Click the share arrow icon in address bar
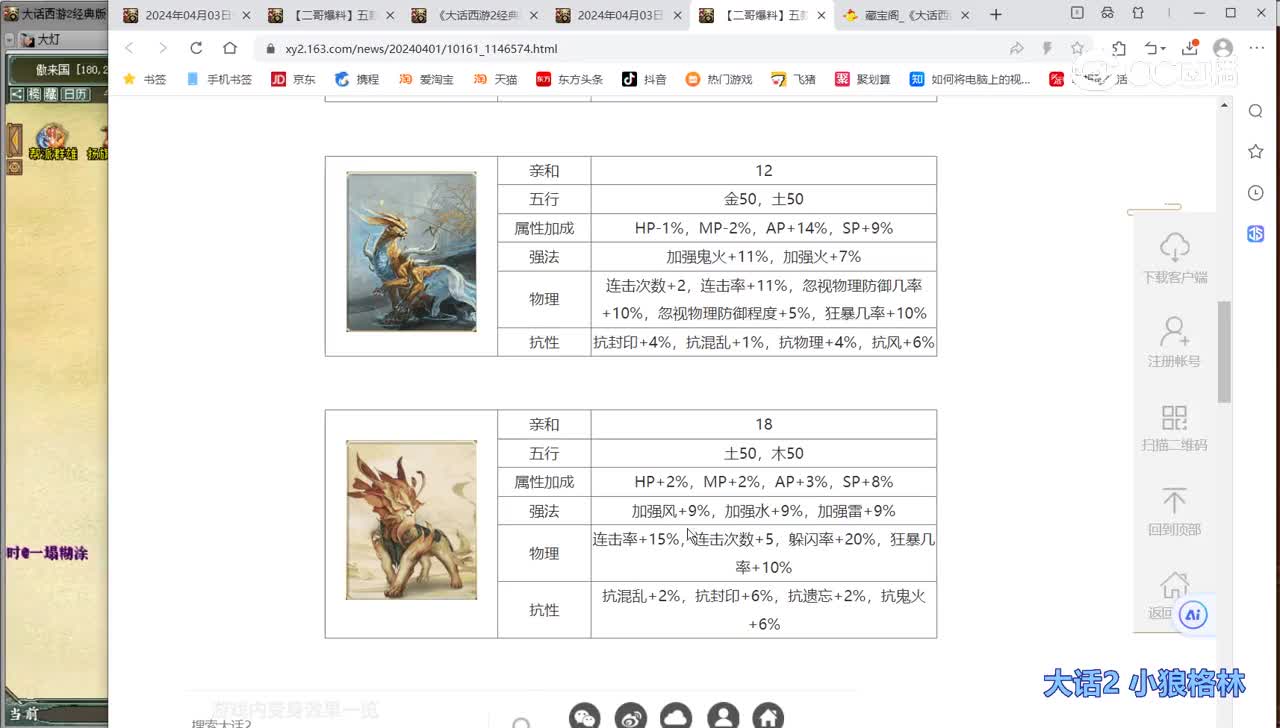 click(1017, 48)
